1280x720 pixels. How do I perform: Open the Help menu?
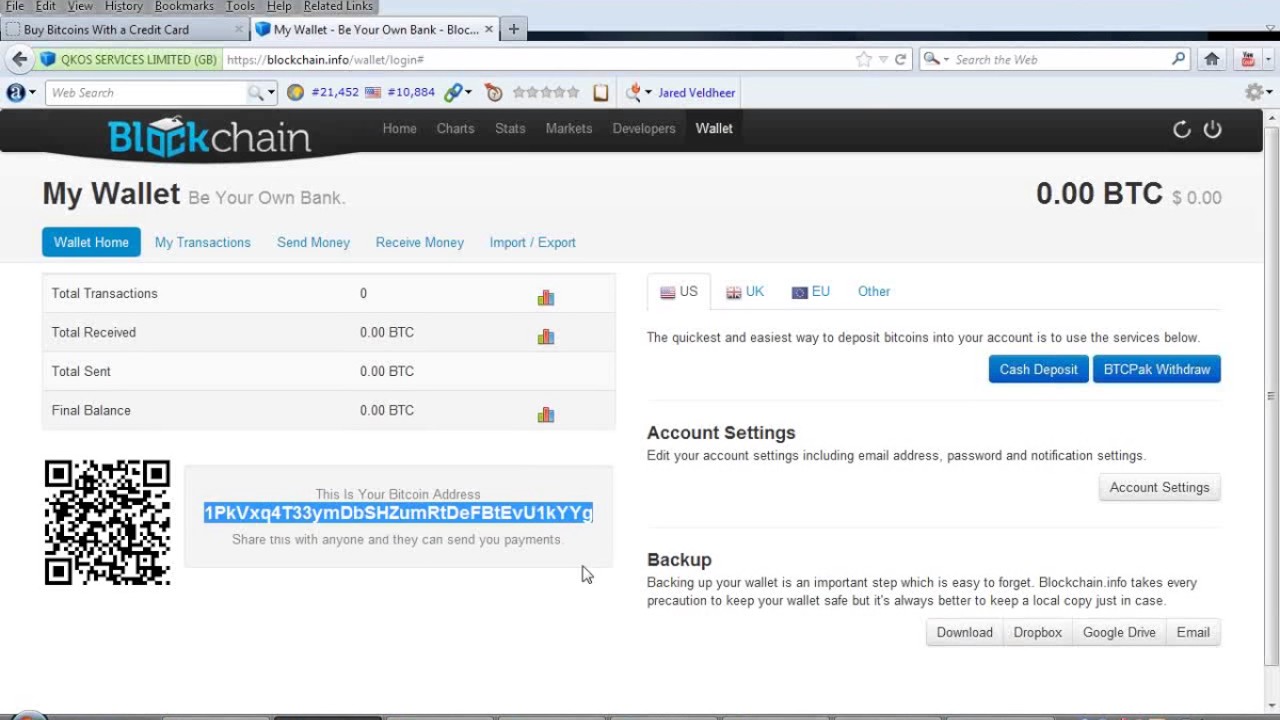point(279,6)
